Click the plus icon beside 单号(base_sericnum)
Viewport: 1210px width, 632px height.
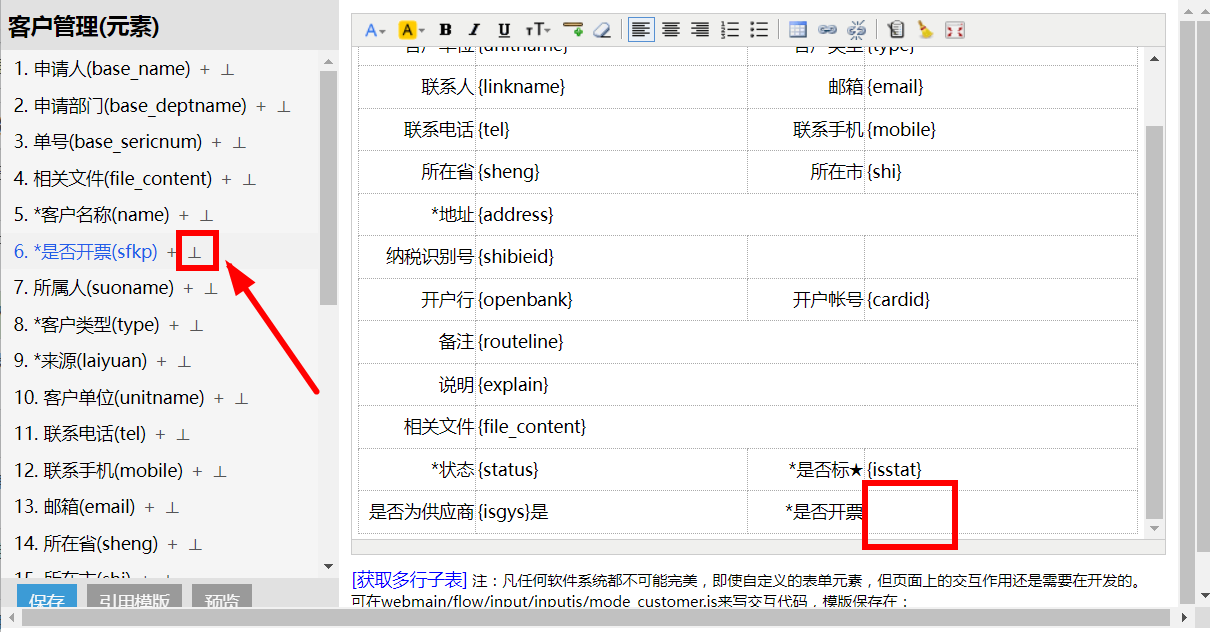point(217,143)
